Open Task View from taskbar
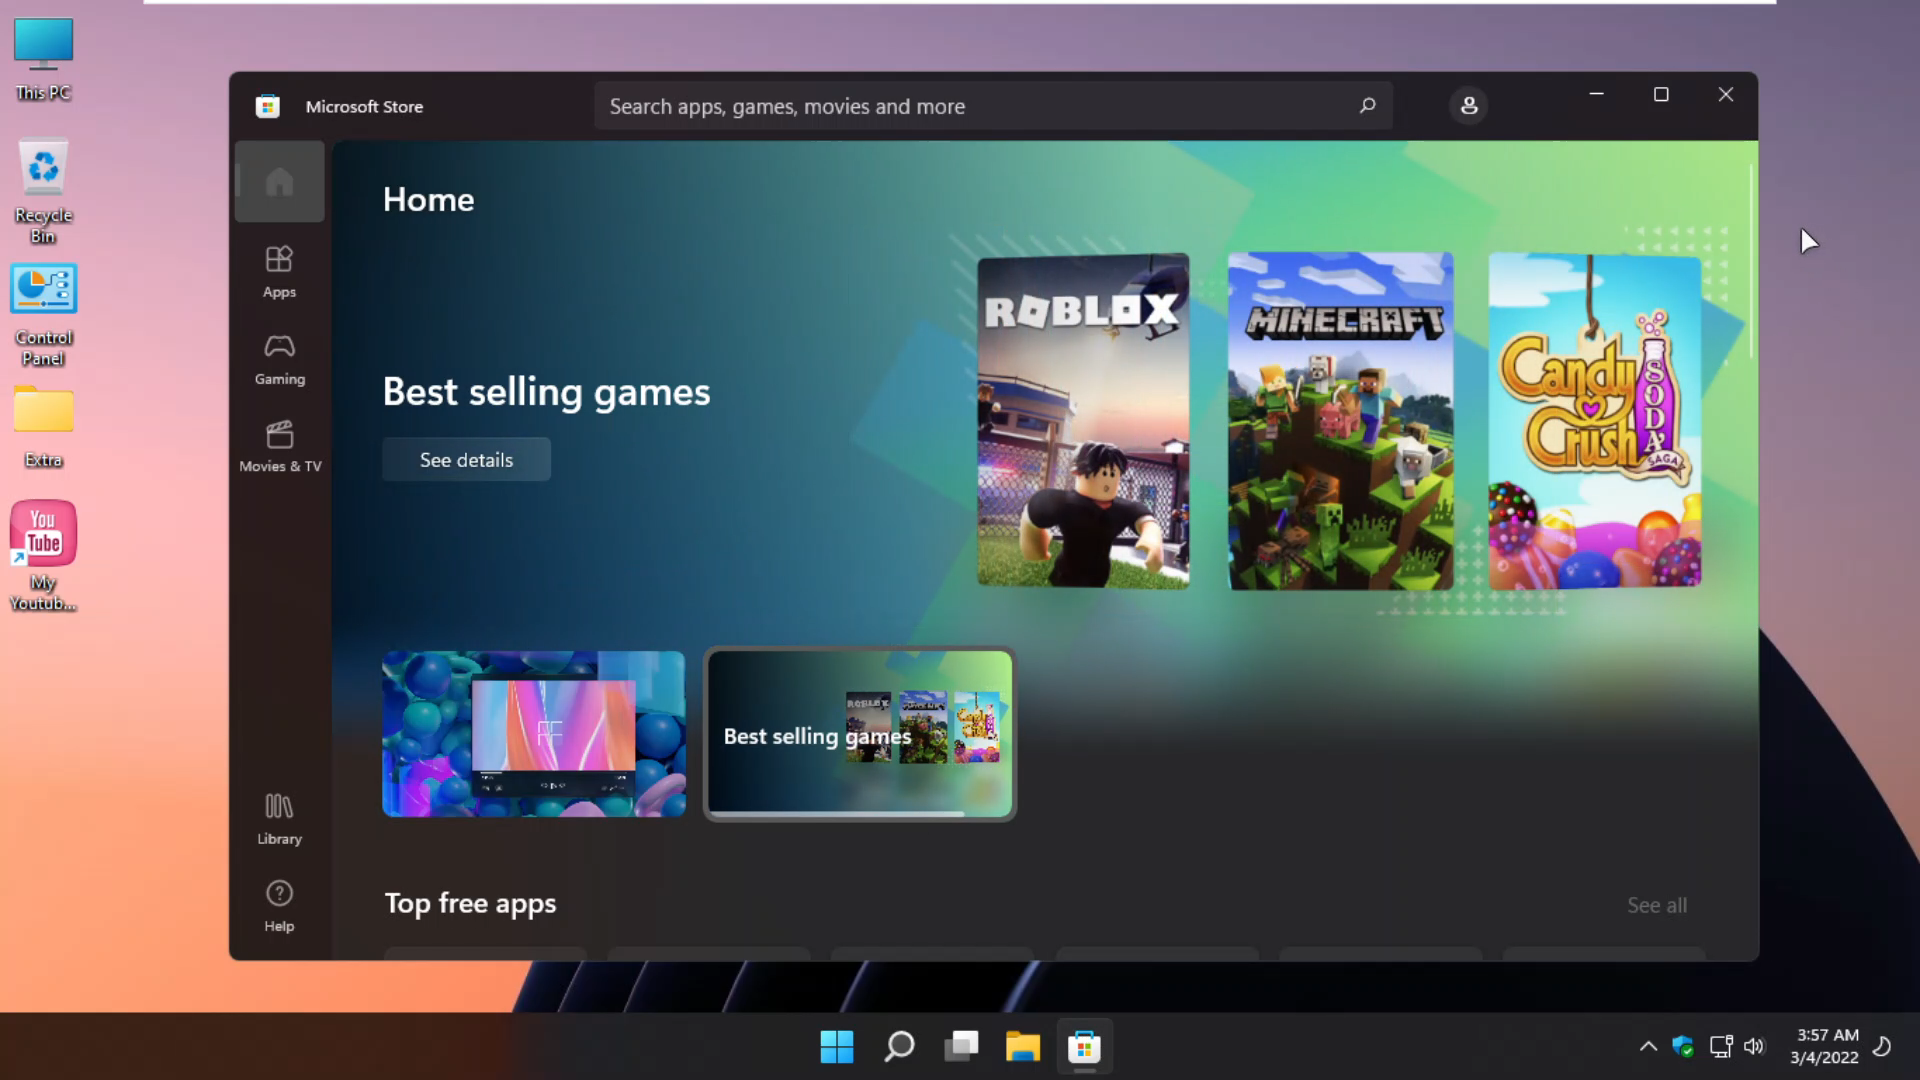Screen dimensions: 1920x1080 point(961,1047)
